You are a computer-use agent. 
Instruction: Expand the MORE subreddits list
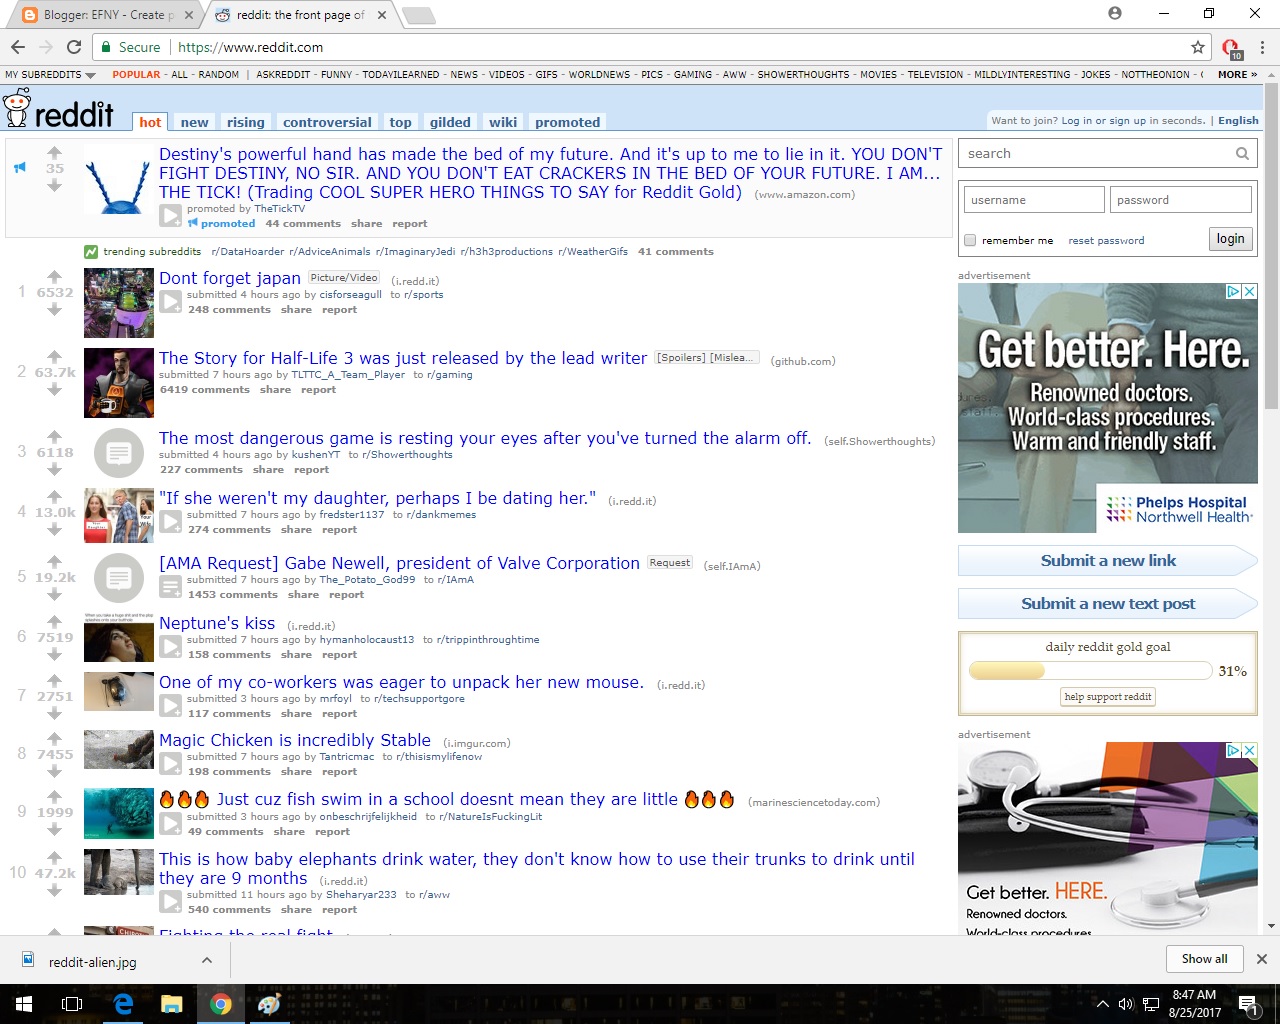[1237, 75]
